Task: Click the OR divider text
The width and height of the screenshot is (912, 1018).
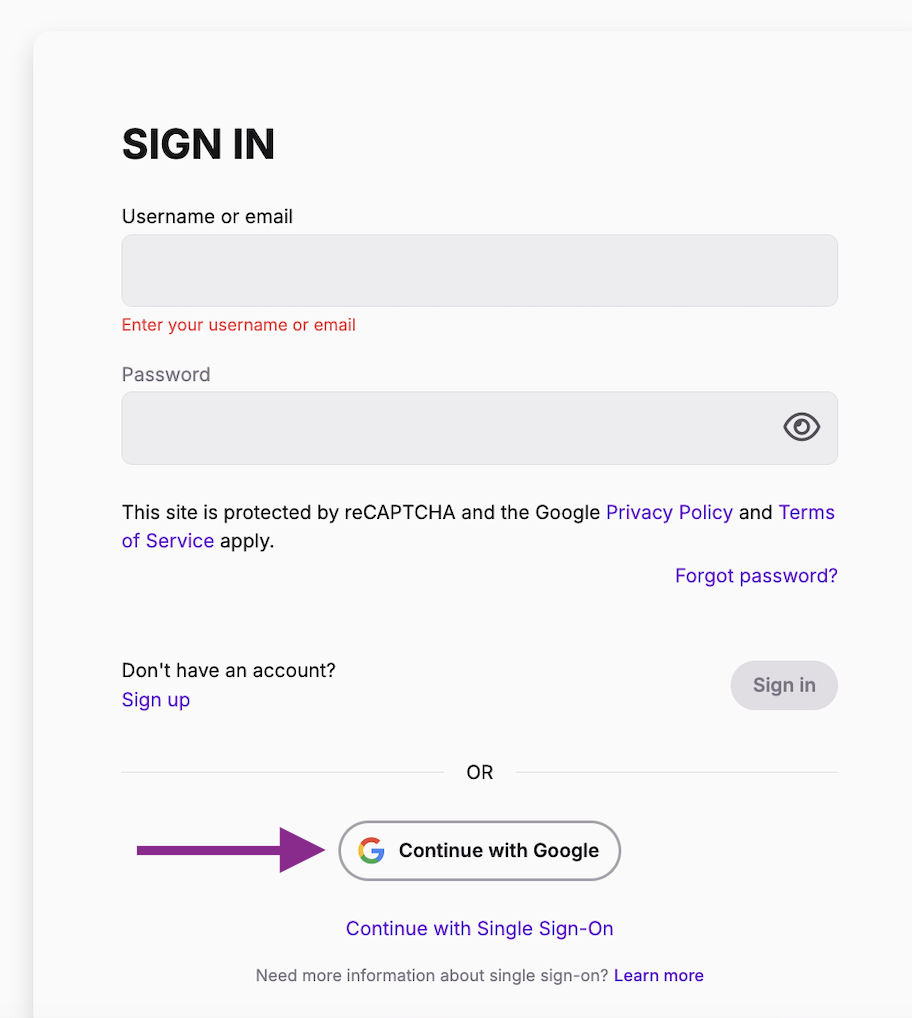Action: click(x=480, y=772)
